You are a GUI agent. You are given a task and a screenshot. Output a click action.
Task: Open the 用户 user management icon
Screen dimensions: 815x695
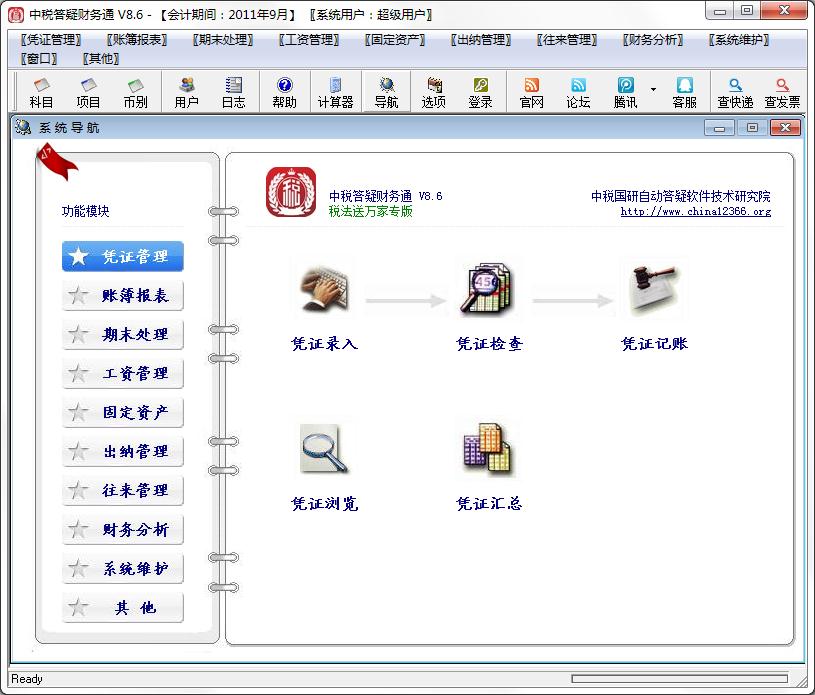[187, 93]
